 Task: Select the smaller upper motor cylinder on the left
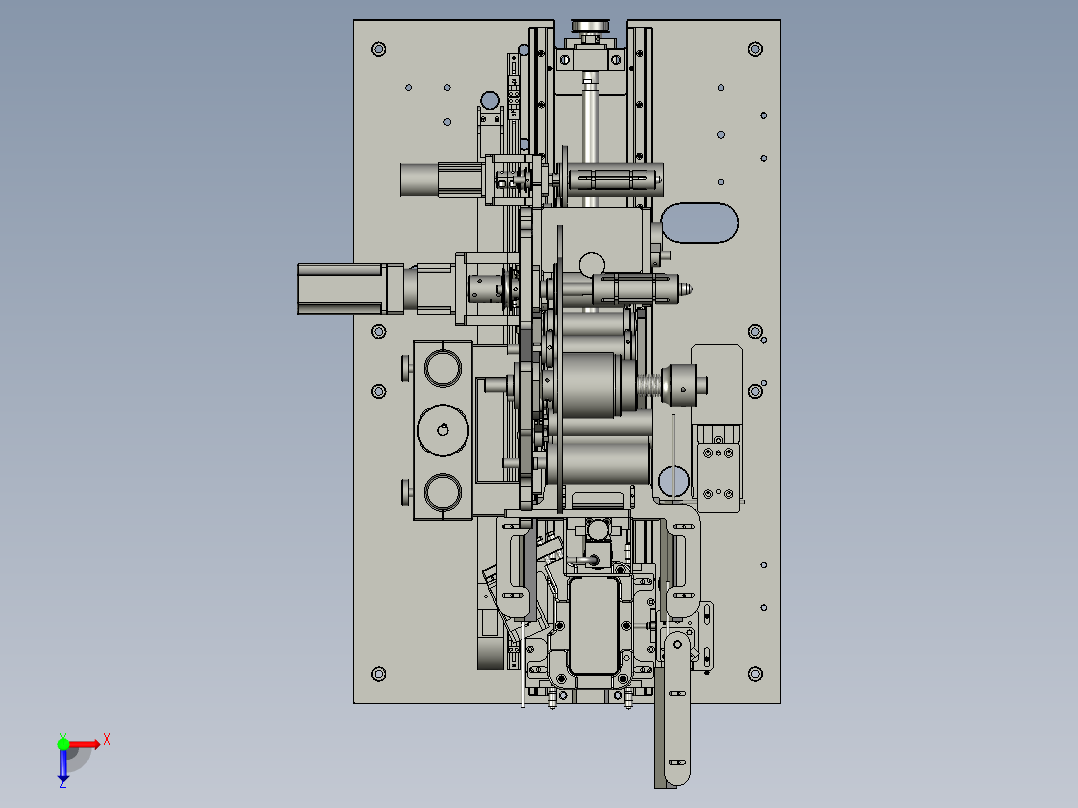pos(419,179)
